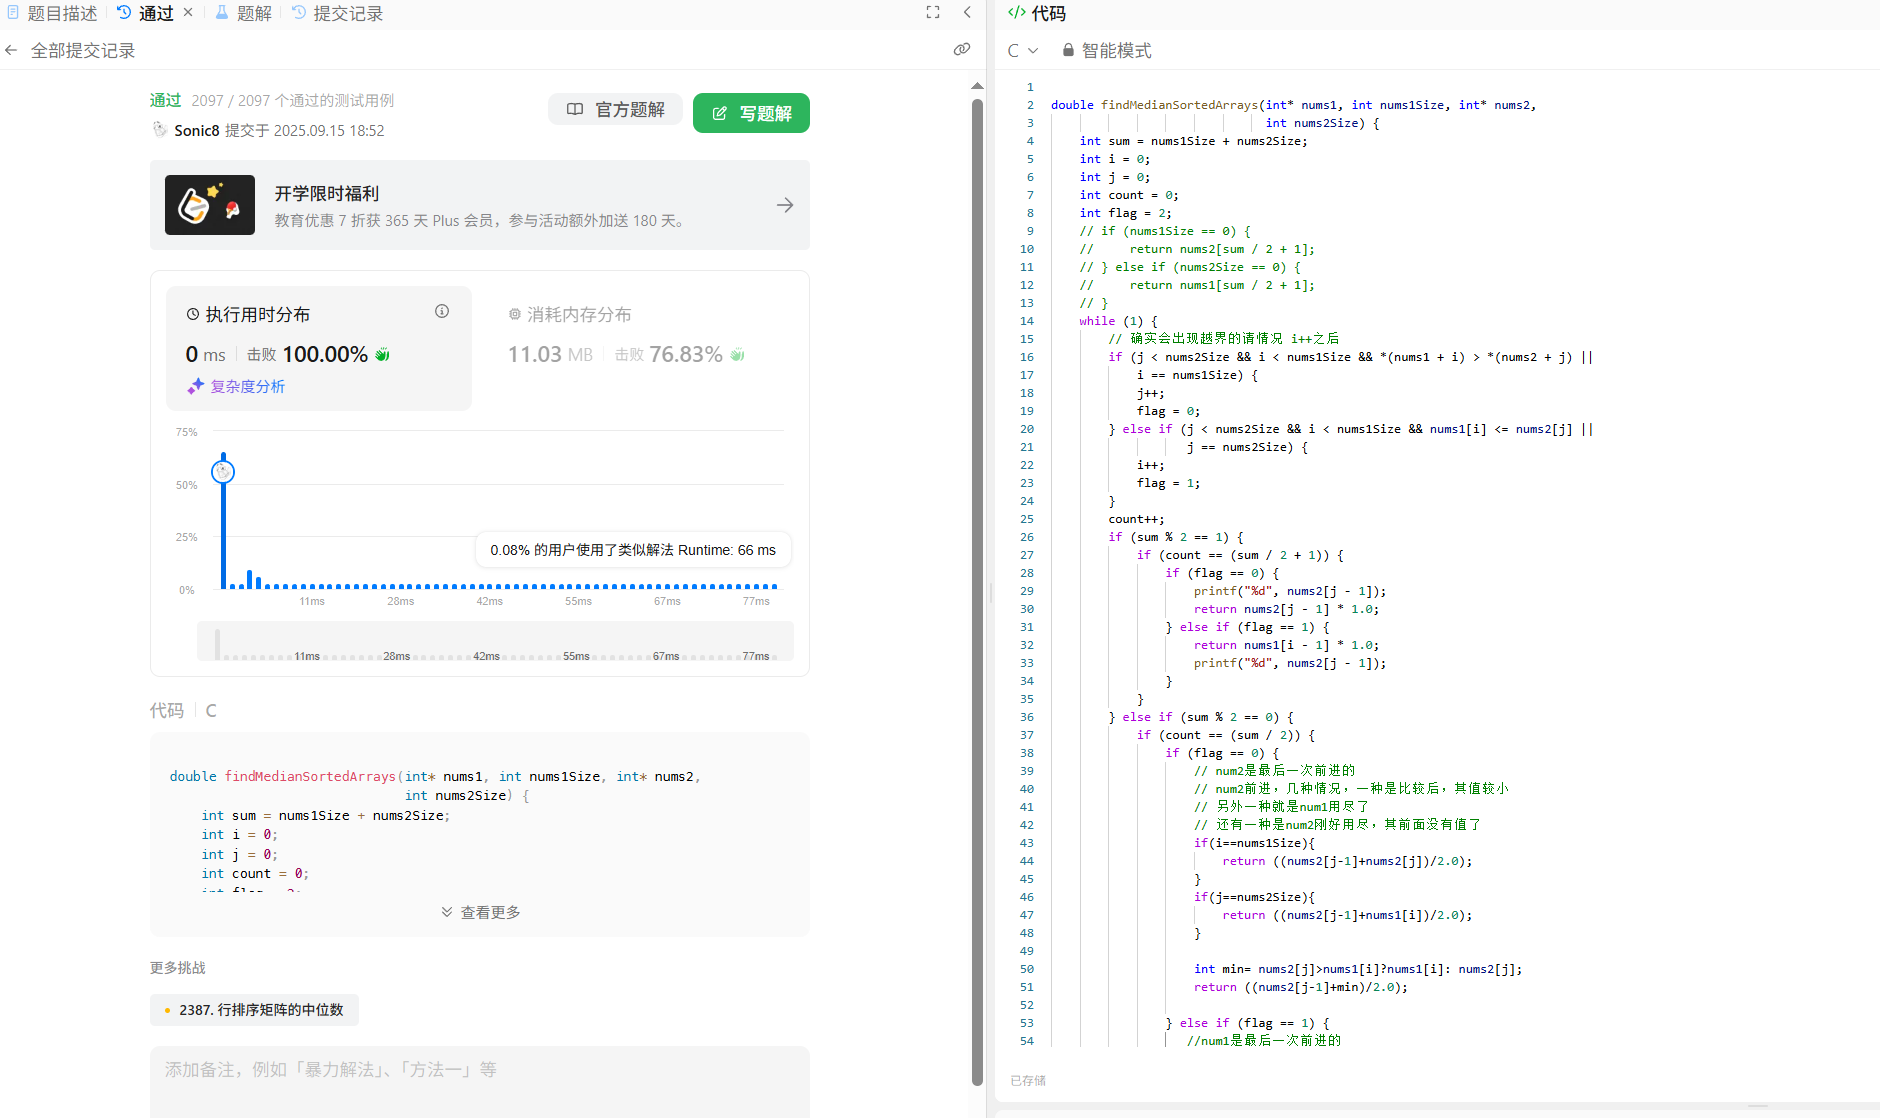1880x1118 pixels.
Task: Click the fullscreen expand icon
Action: 933,12
